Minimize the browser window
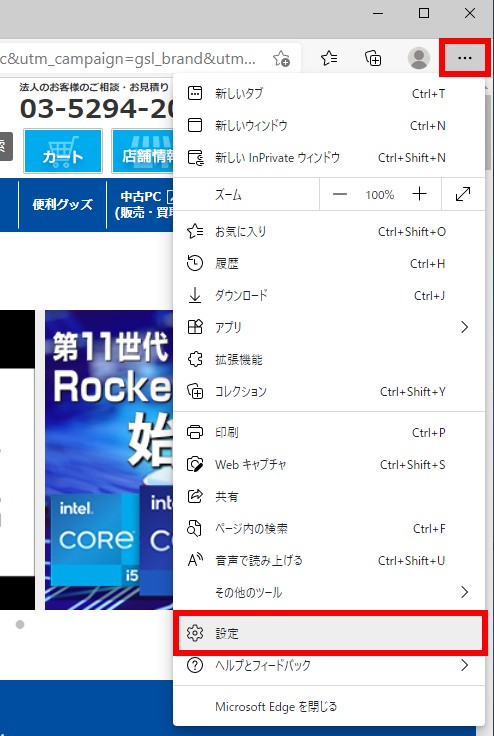This screenshot has width=494, height=736. (378, 13)
